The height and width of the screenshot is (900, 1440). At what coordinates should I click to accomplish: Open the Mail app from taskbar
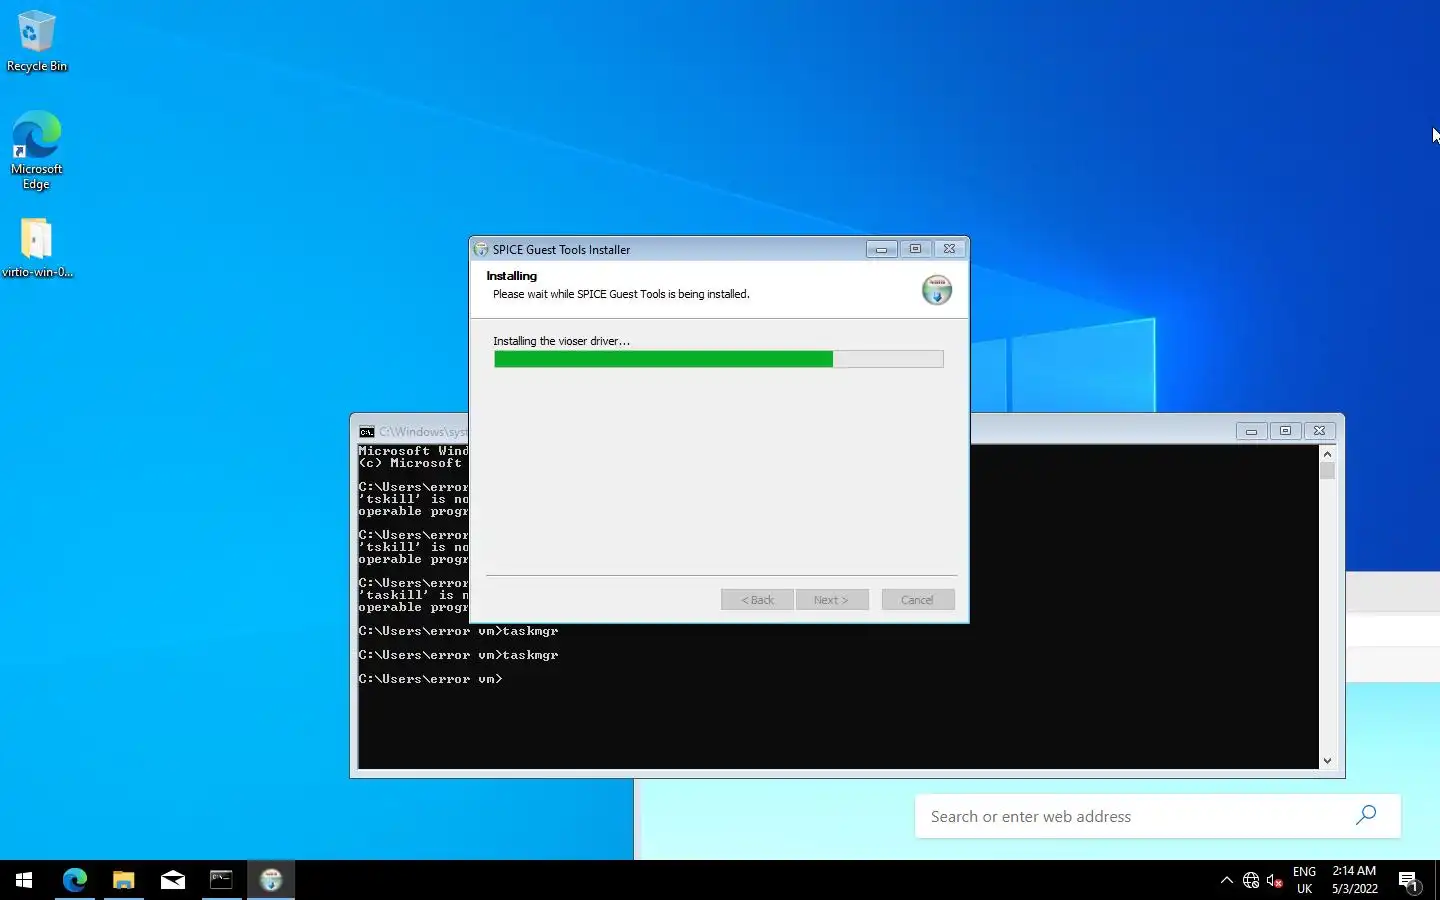(173, 880)
